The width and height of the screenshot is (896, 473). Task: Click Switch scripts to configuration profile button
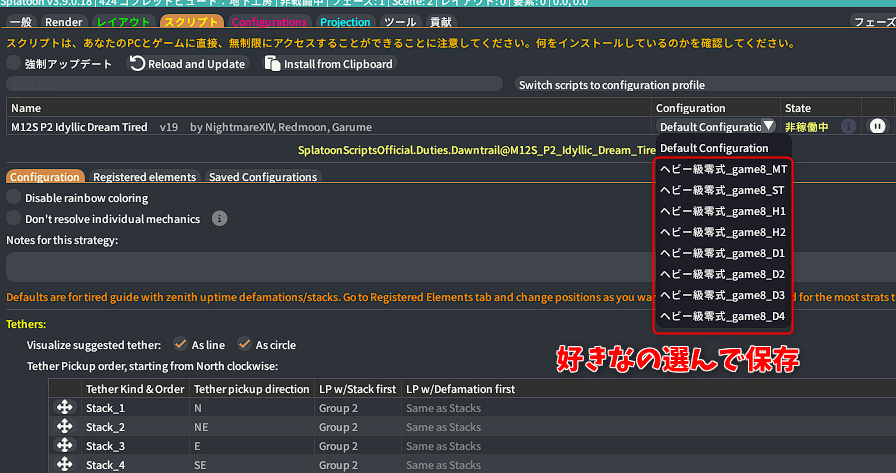tap(611, 85)
